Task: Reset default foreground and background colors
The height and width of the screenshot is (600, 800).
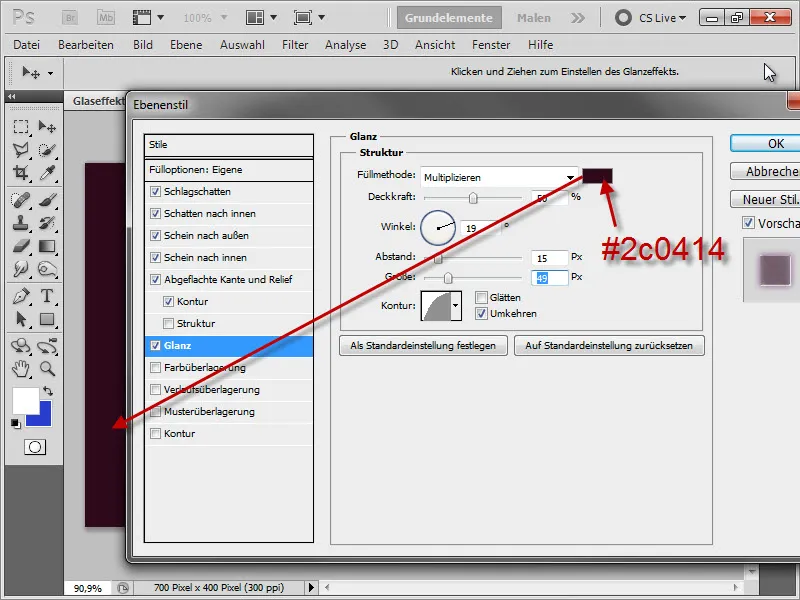Action: 16,423
